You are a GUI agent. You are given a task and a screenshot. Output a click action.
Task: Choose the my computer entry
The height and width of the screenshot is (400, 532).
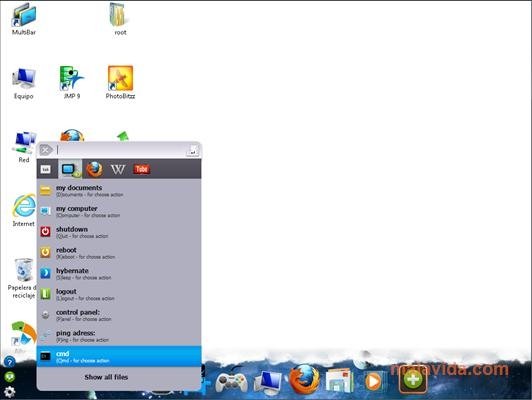pyautogui.click(x=119, y=211)
